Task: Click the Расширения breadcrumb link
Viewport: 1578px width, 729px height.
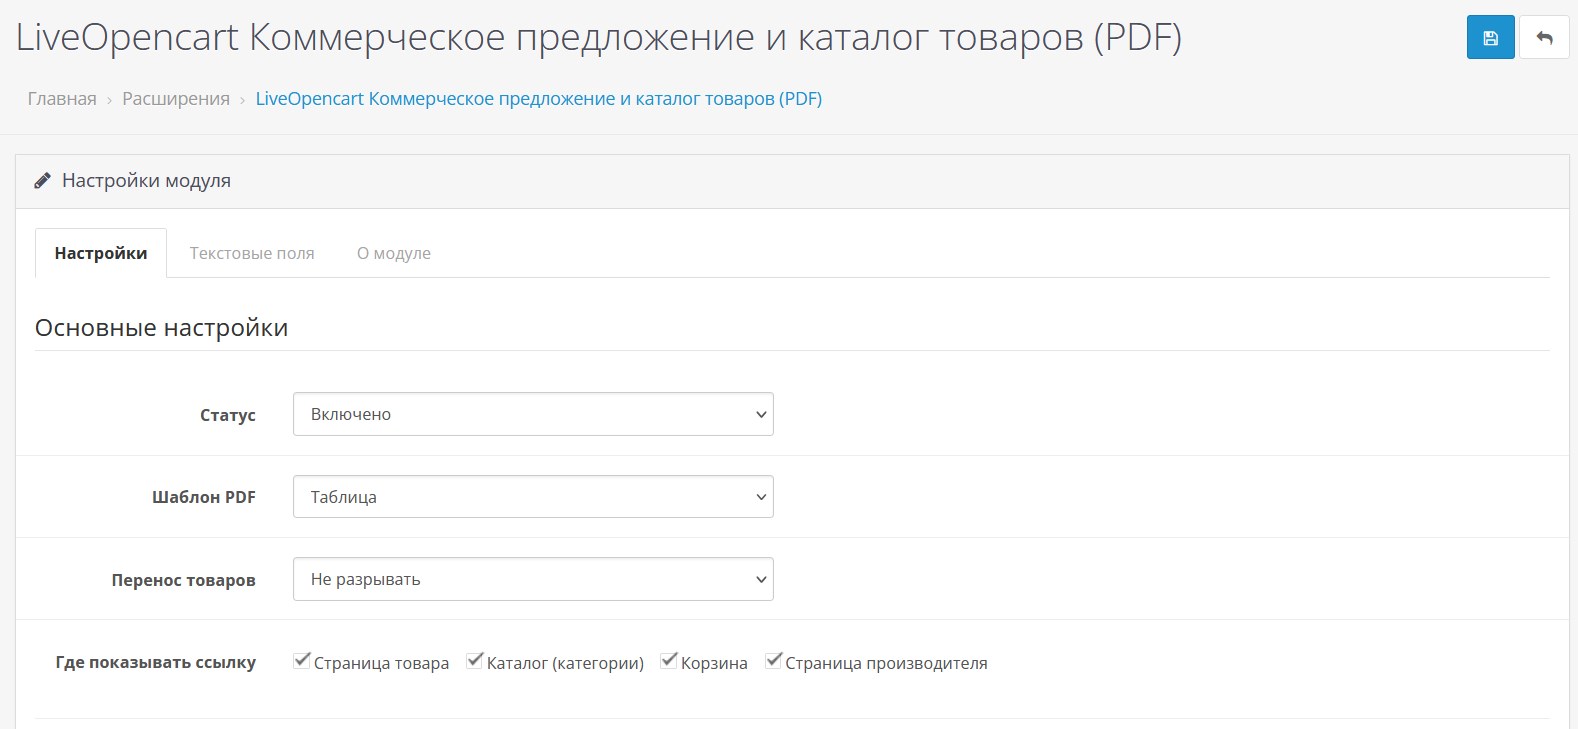Action: pos(176,99)
